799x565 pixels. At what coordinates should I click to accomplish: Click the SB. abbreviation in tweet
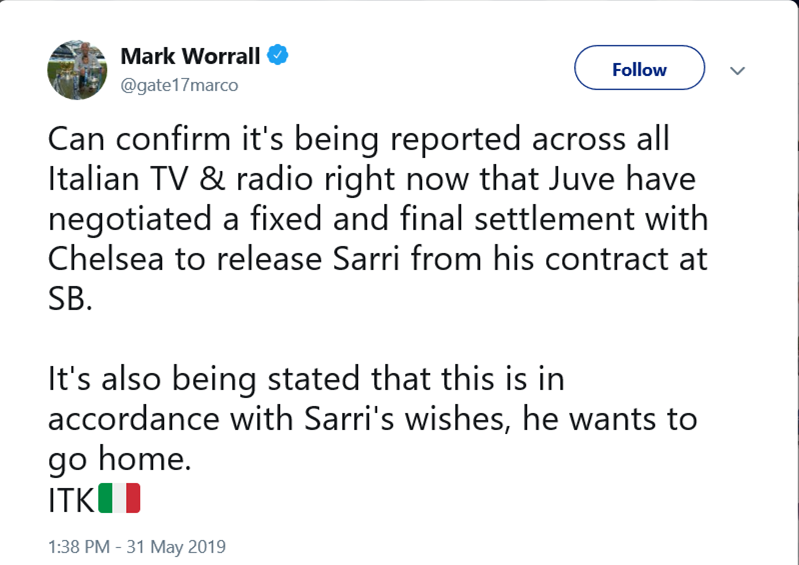point(70,299)
